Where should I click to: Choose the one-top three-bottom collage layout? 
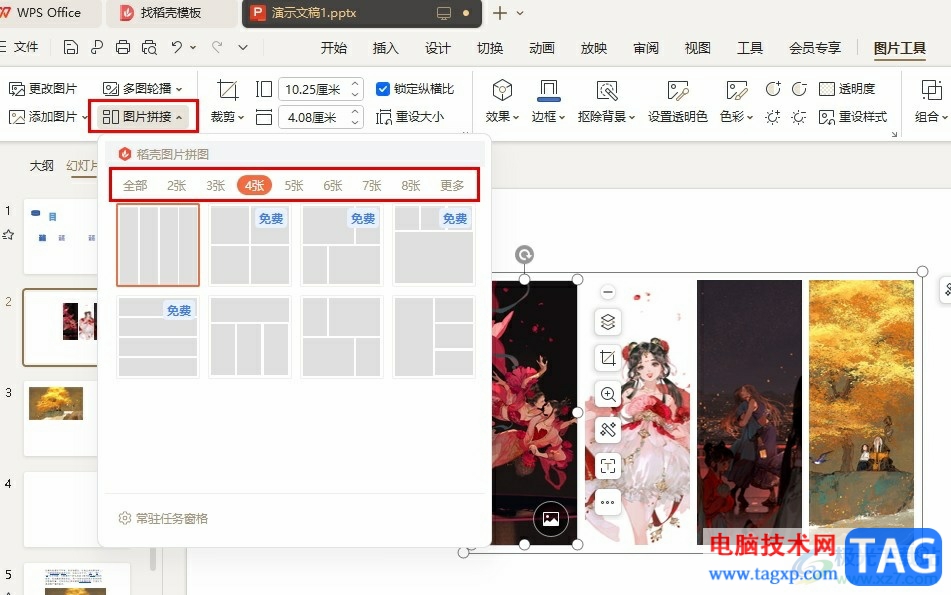coord(250,337)
